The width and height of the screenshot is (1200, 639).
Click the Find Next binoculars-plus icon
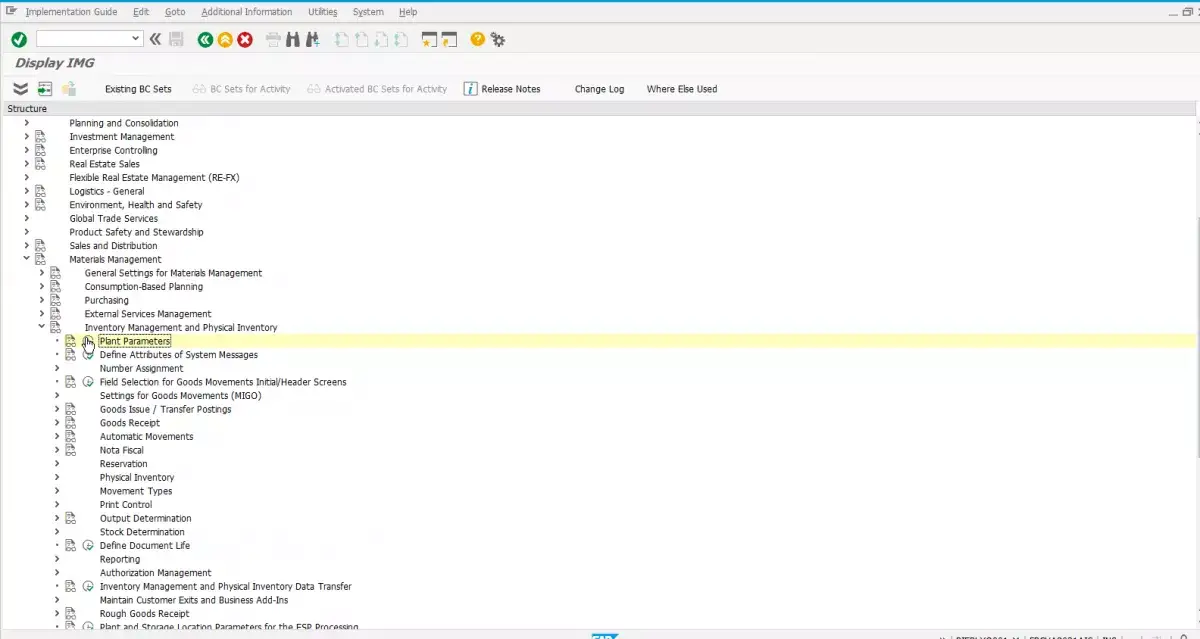(x=313, y=39)
